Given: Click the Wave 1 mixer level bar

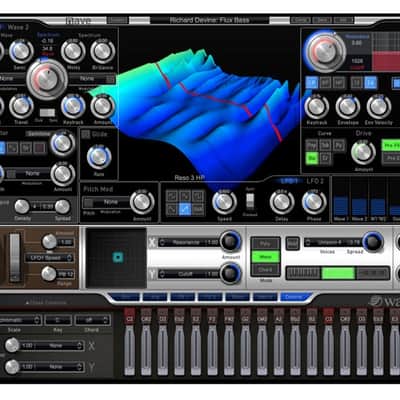Looking at the screenshot, I should coord(340,206).
